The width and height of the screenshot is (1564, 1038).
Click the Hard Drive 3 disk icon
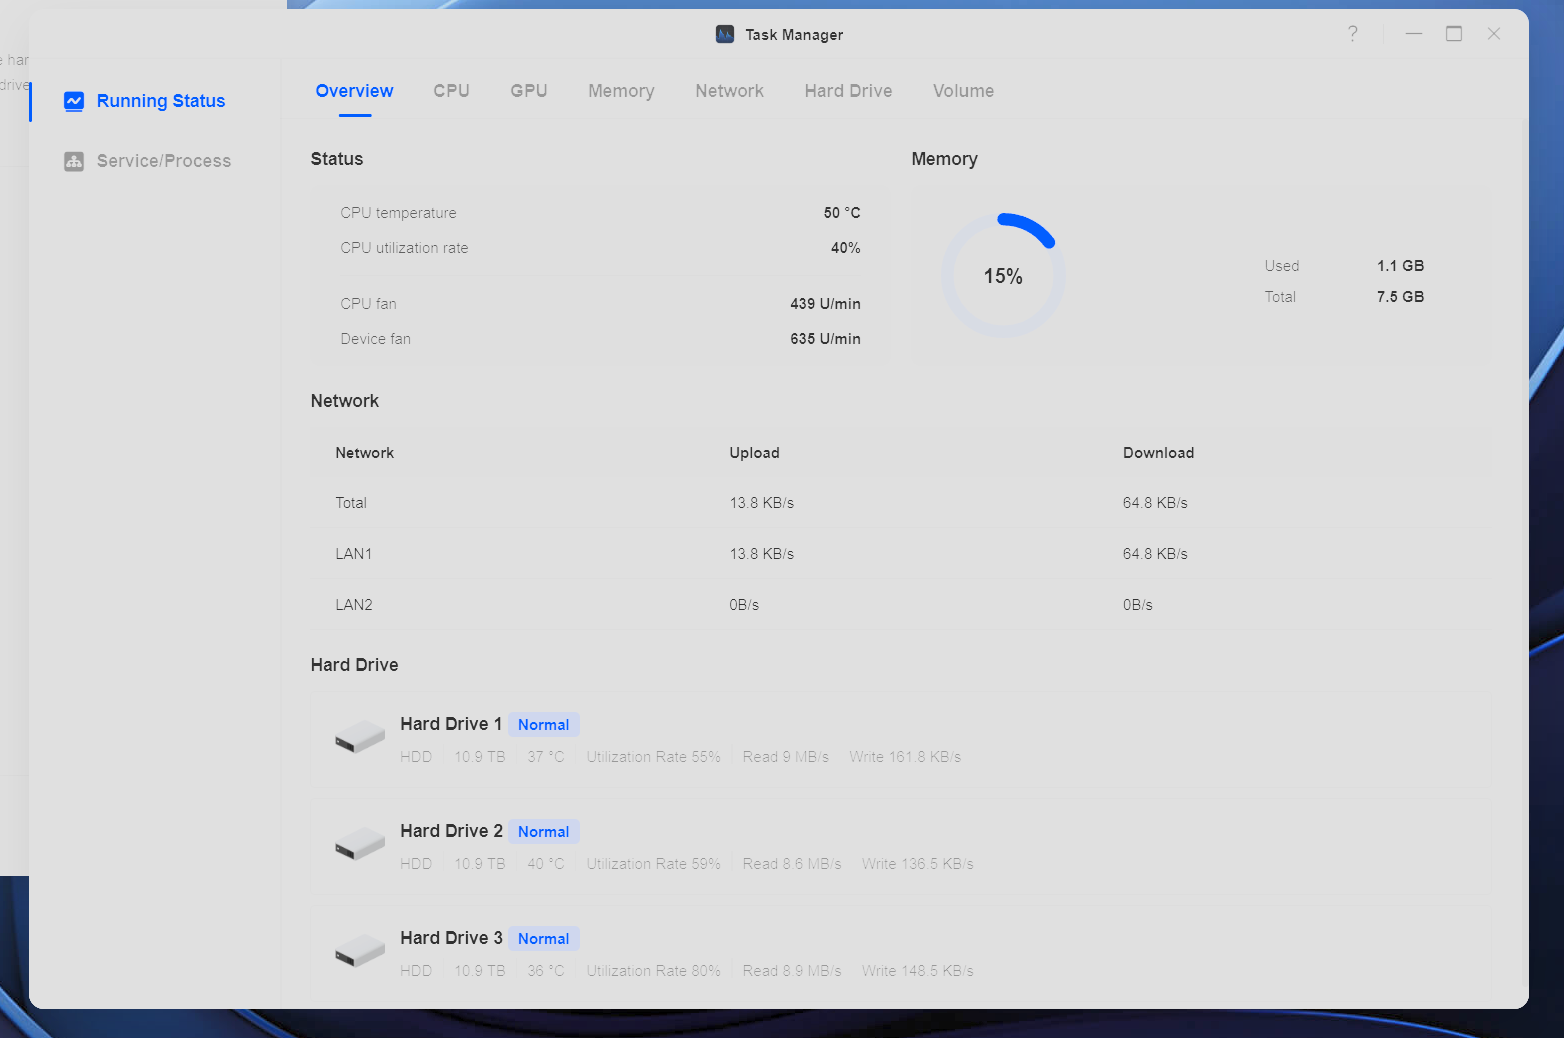(x=360, y=952)
